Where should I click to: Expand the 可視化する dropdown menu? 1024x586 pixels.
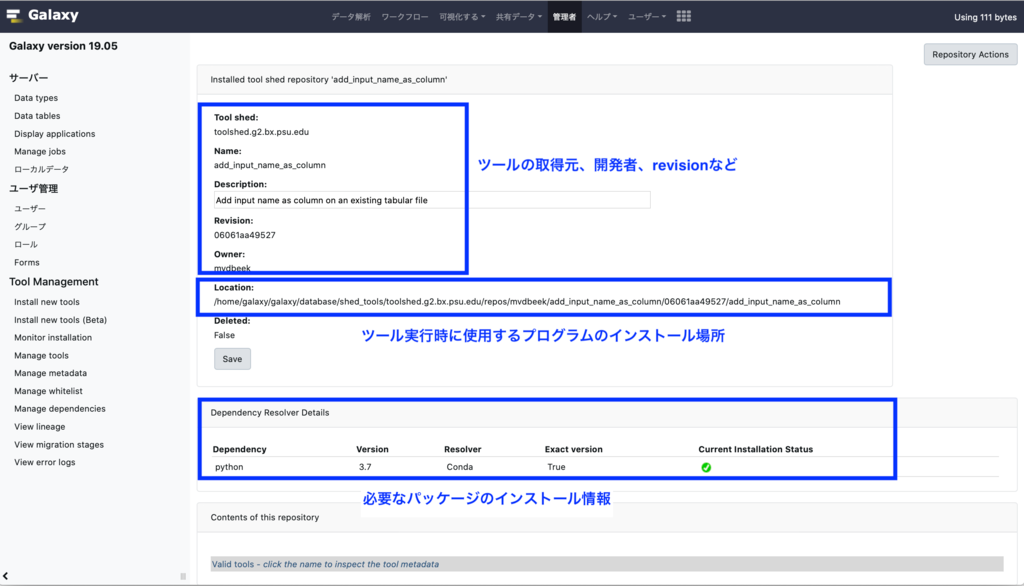click(x=462, y=17)
